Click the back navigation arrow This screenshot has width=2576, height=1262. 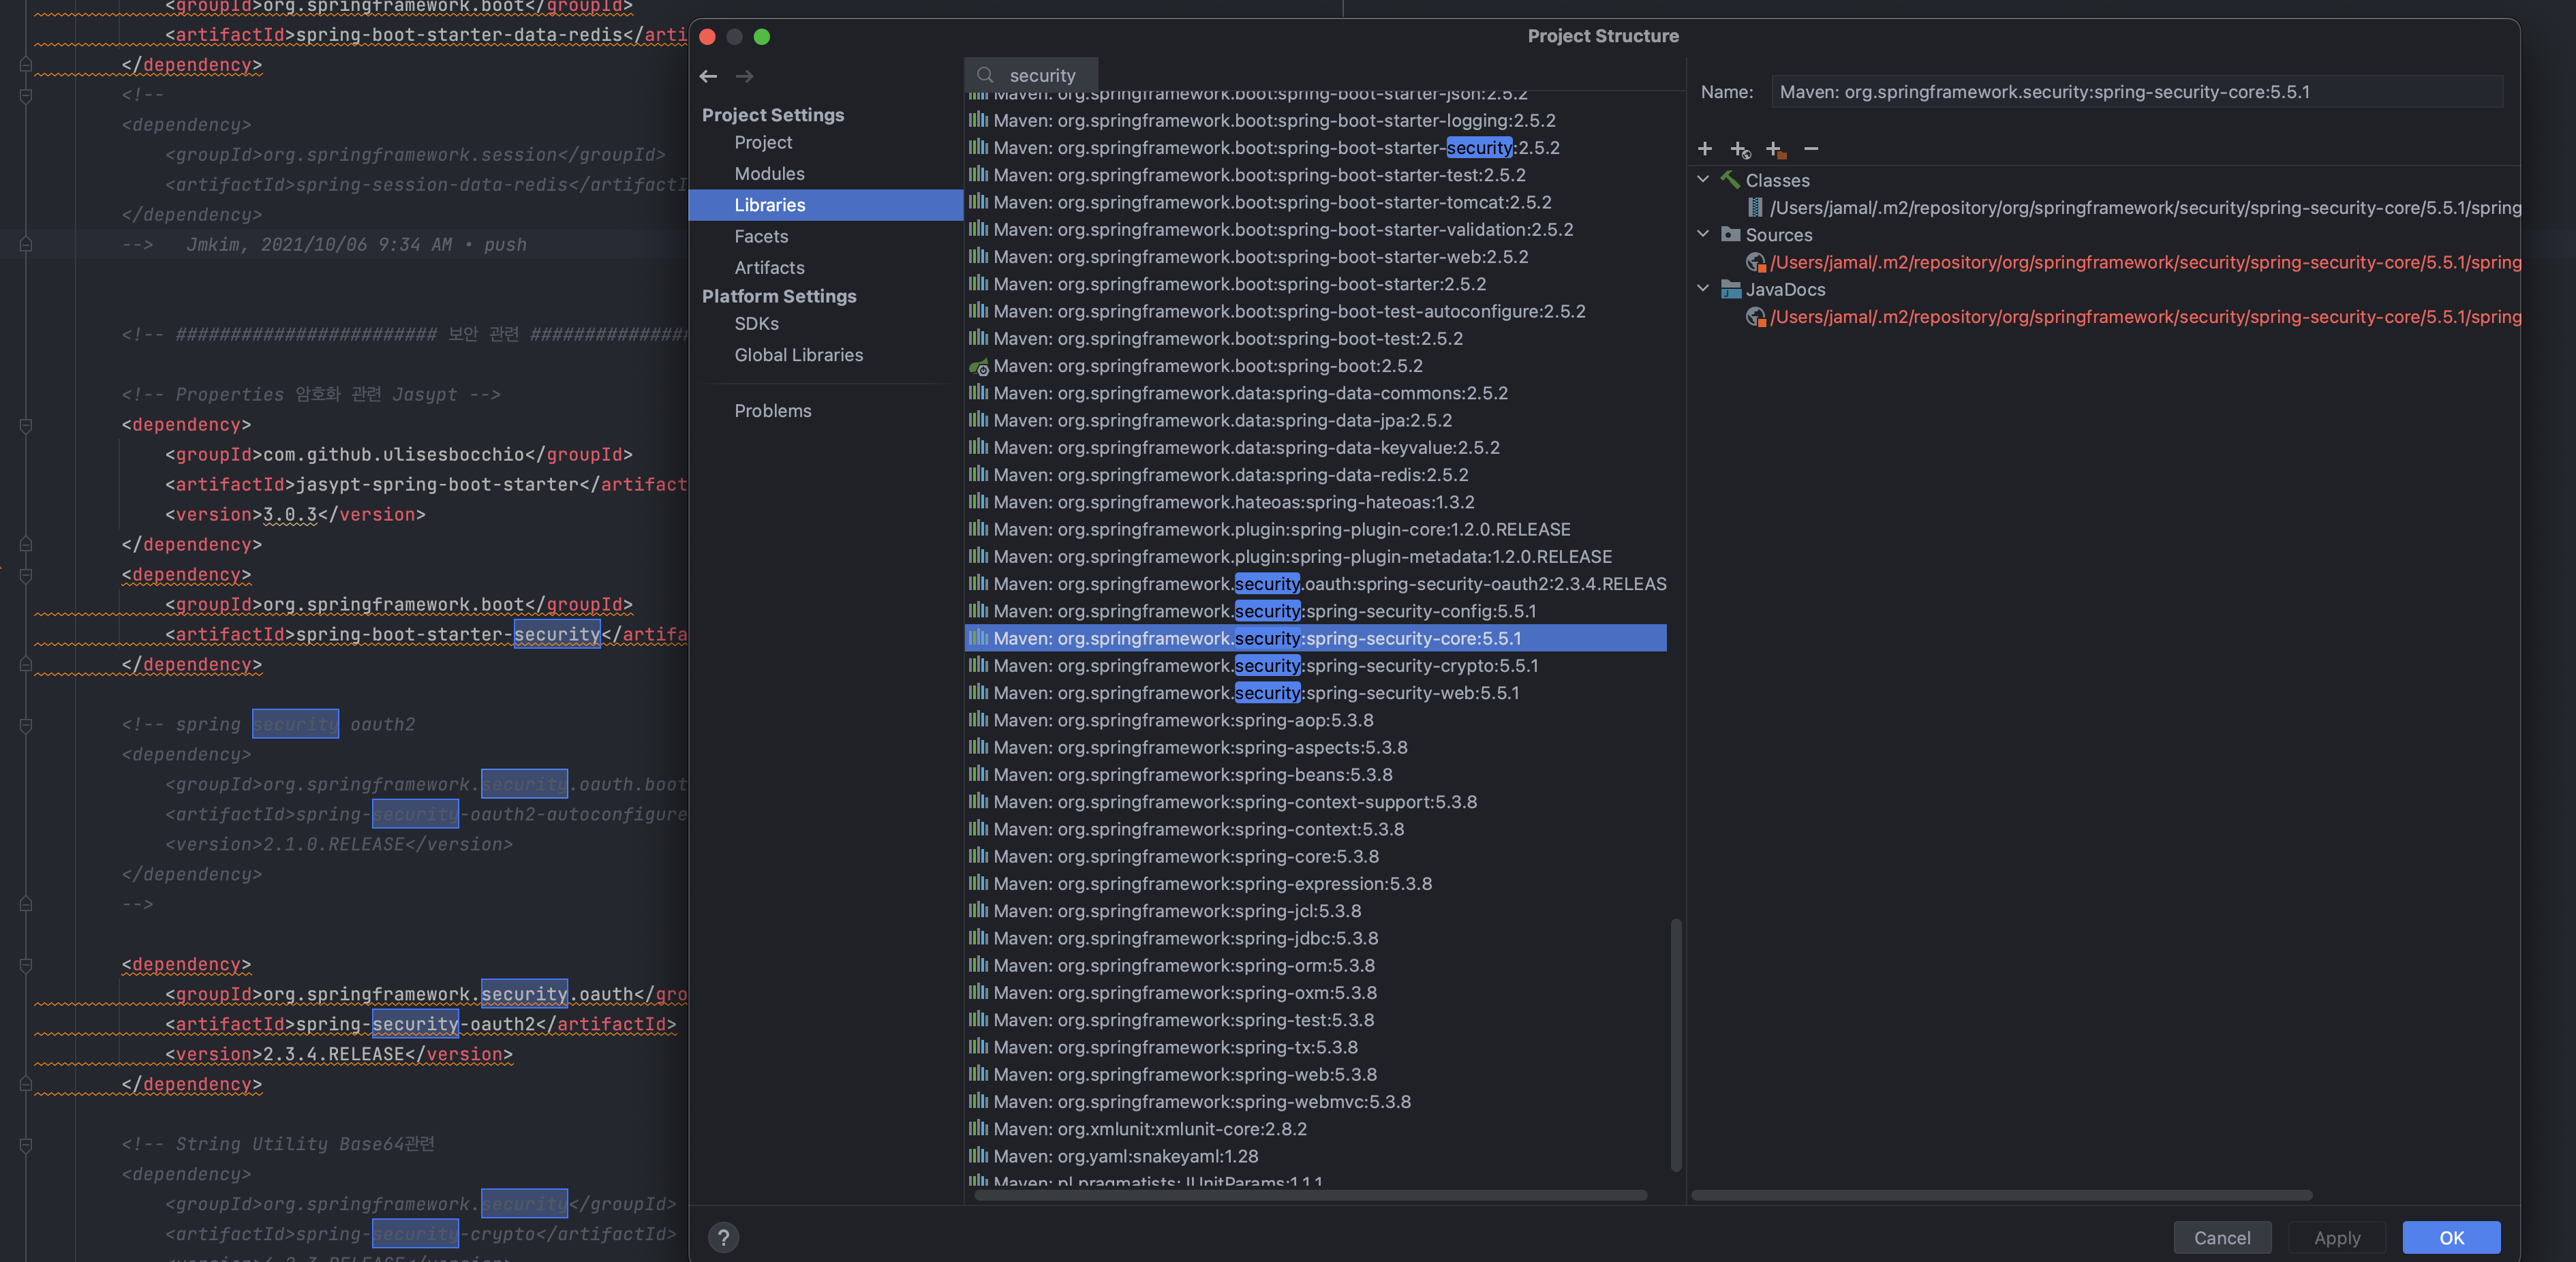708,76
